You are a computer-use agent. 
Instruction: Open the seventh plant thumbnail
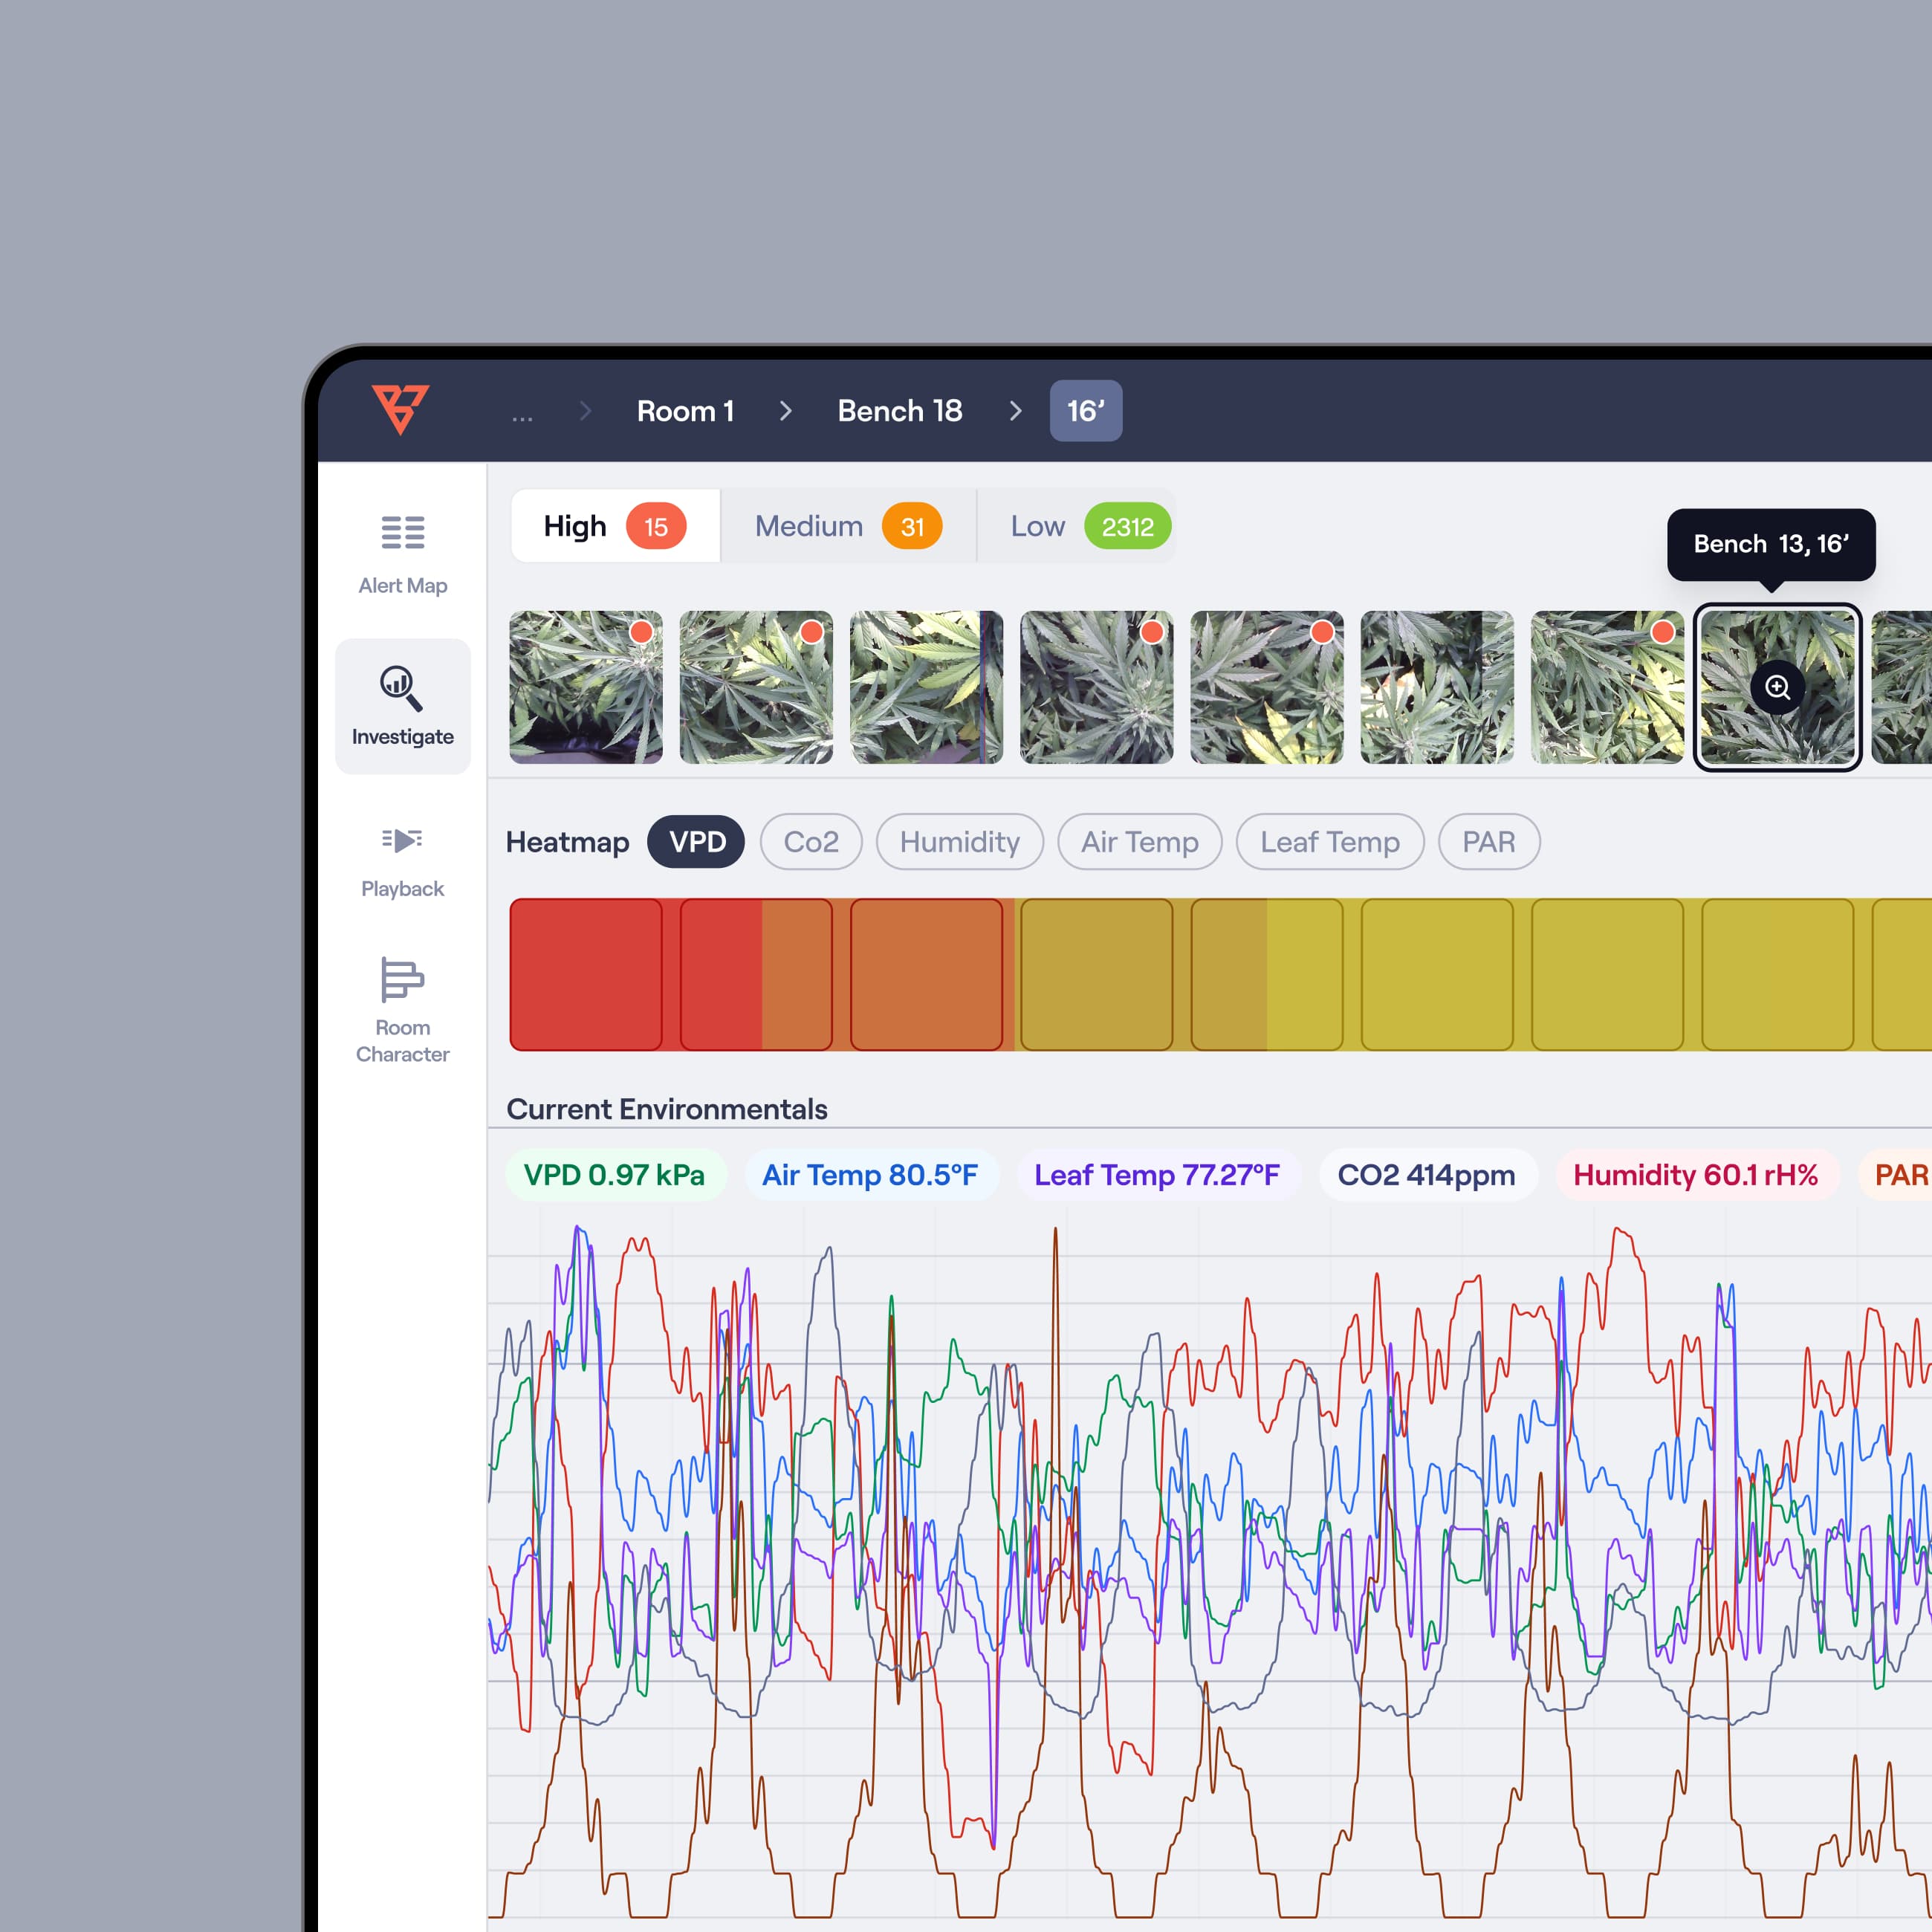coord(1607,687)
